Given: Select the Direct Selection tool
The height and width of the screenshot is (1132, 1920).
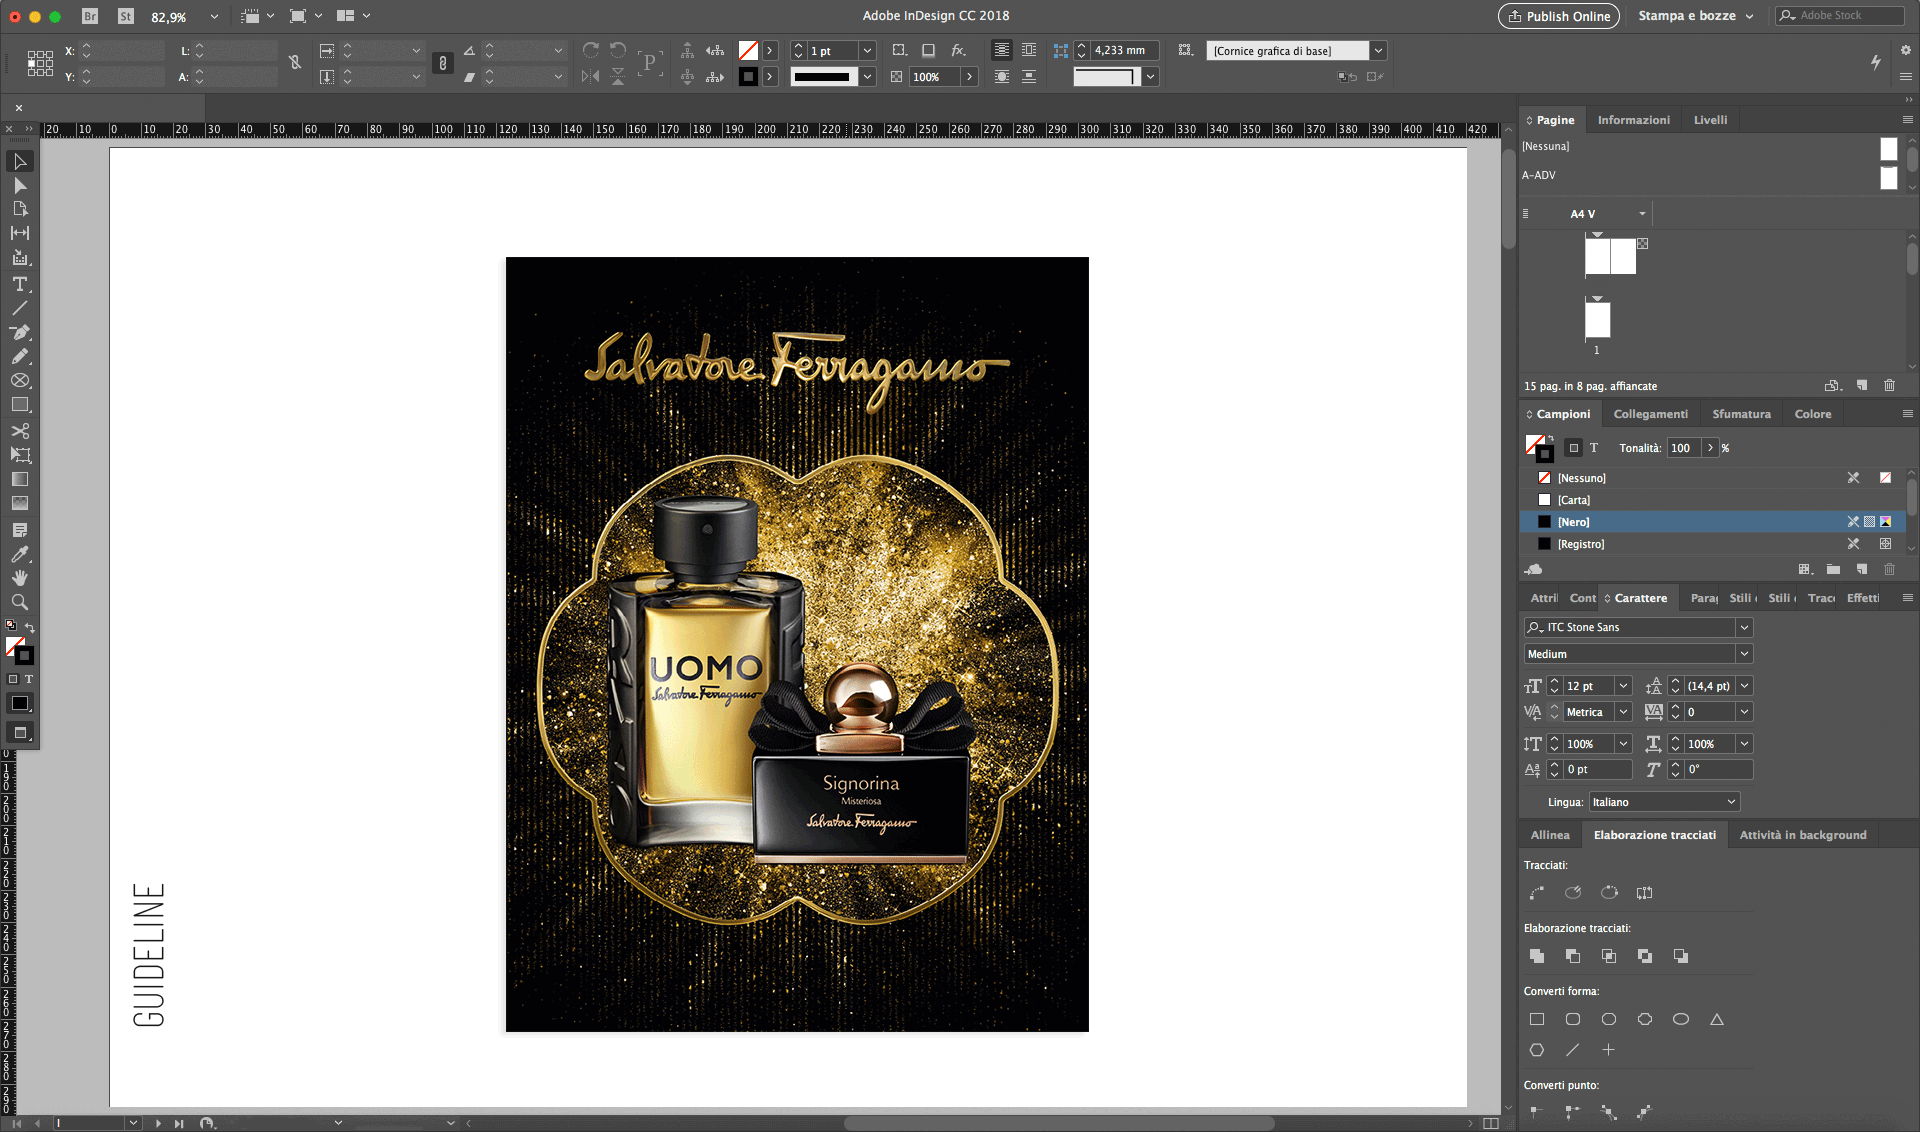Looking at the screenshot, I should click(x=20, y=186).
